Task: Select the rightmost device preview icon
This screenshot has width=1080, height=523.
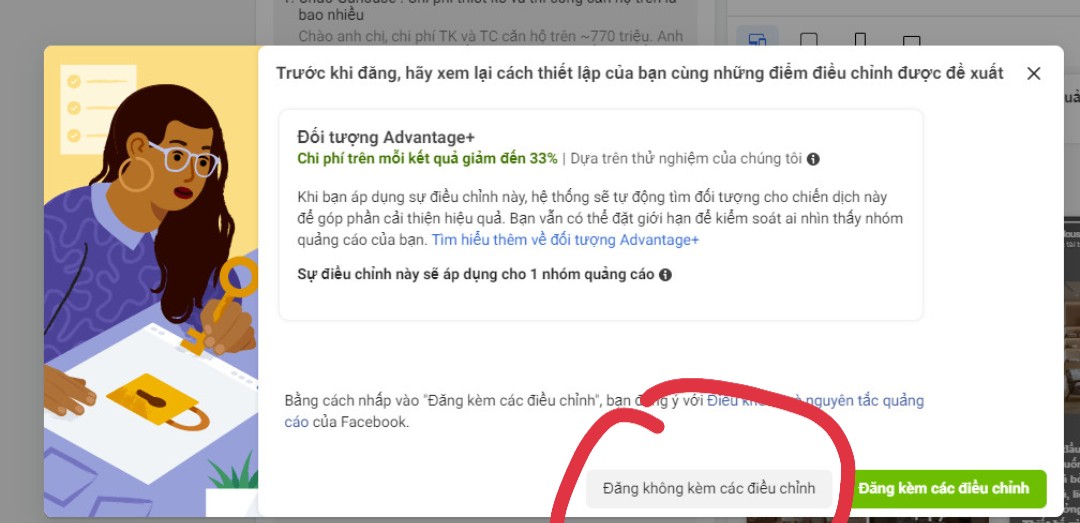Action: tap(911, 40)
